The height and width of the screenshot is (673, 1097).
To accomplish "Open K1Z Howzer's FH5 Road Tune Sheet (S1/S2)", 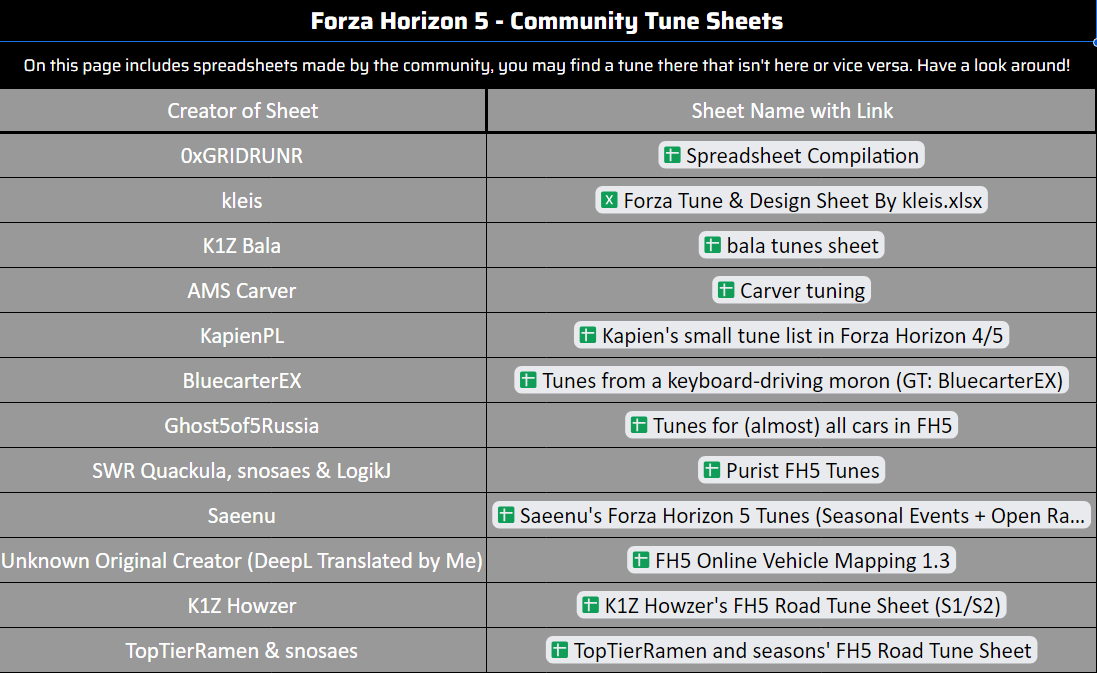I will pyautogui.click(x=791, y=605).
